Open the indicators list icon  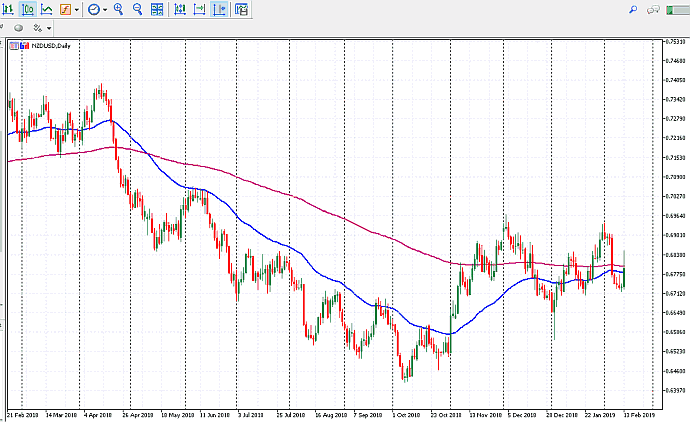(64, 9)
